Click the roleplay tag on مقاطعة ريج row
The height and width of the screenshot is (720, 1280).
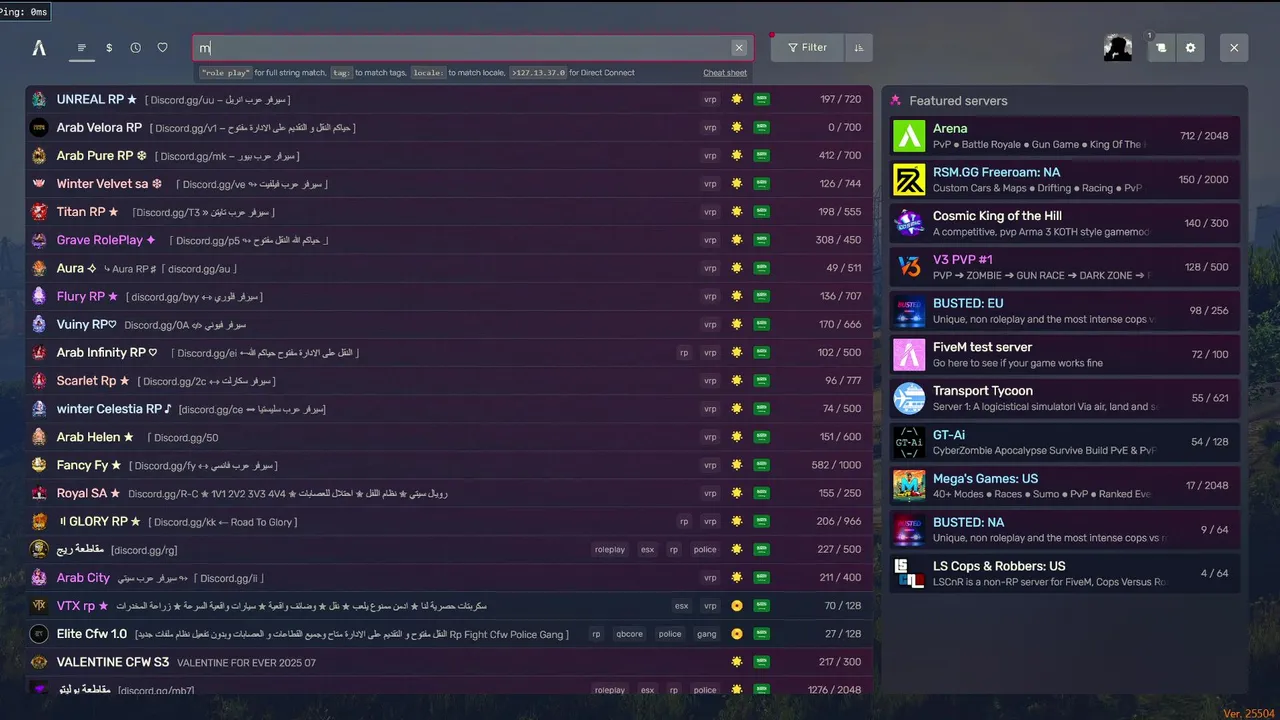click(609, 549)
